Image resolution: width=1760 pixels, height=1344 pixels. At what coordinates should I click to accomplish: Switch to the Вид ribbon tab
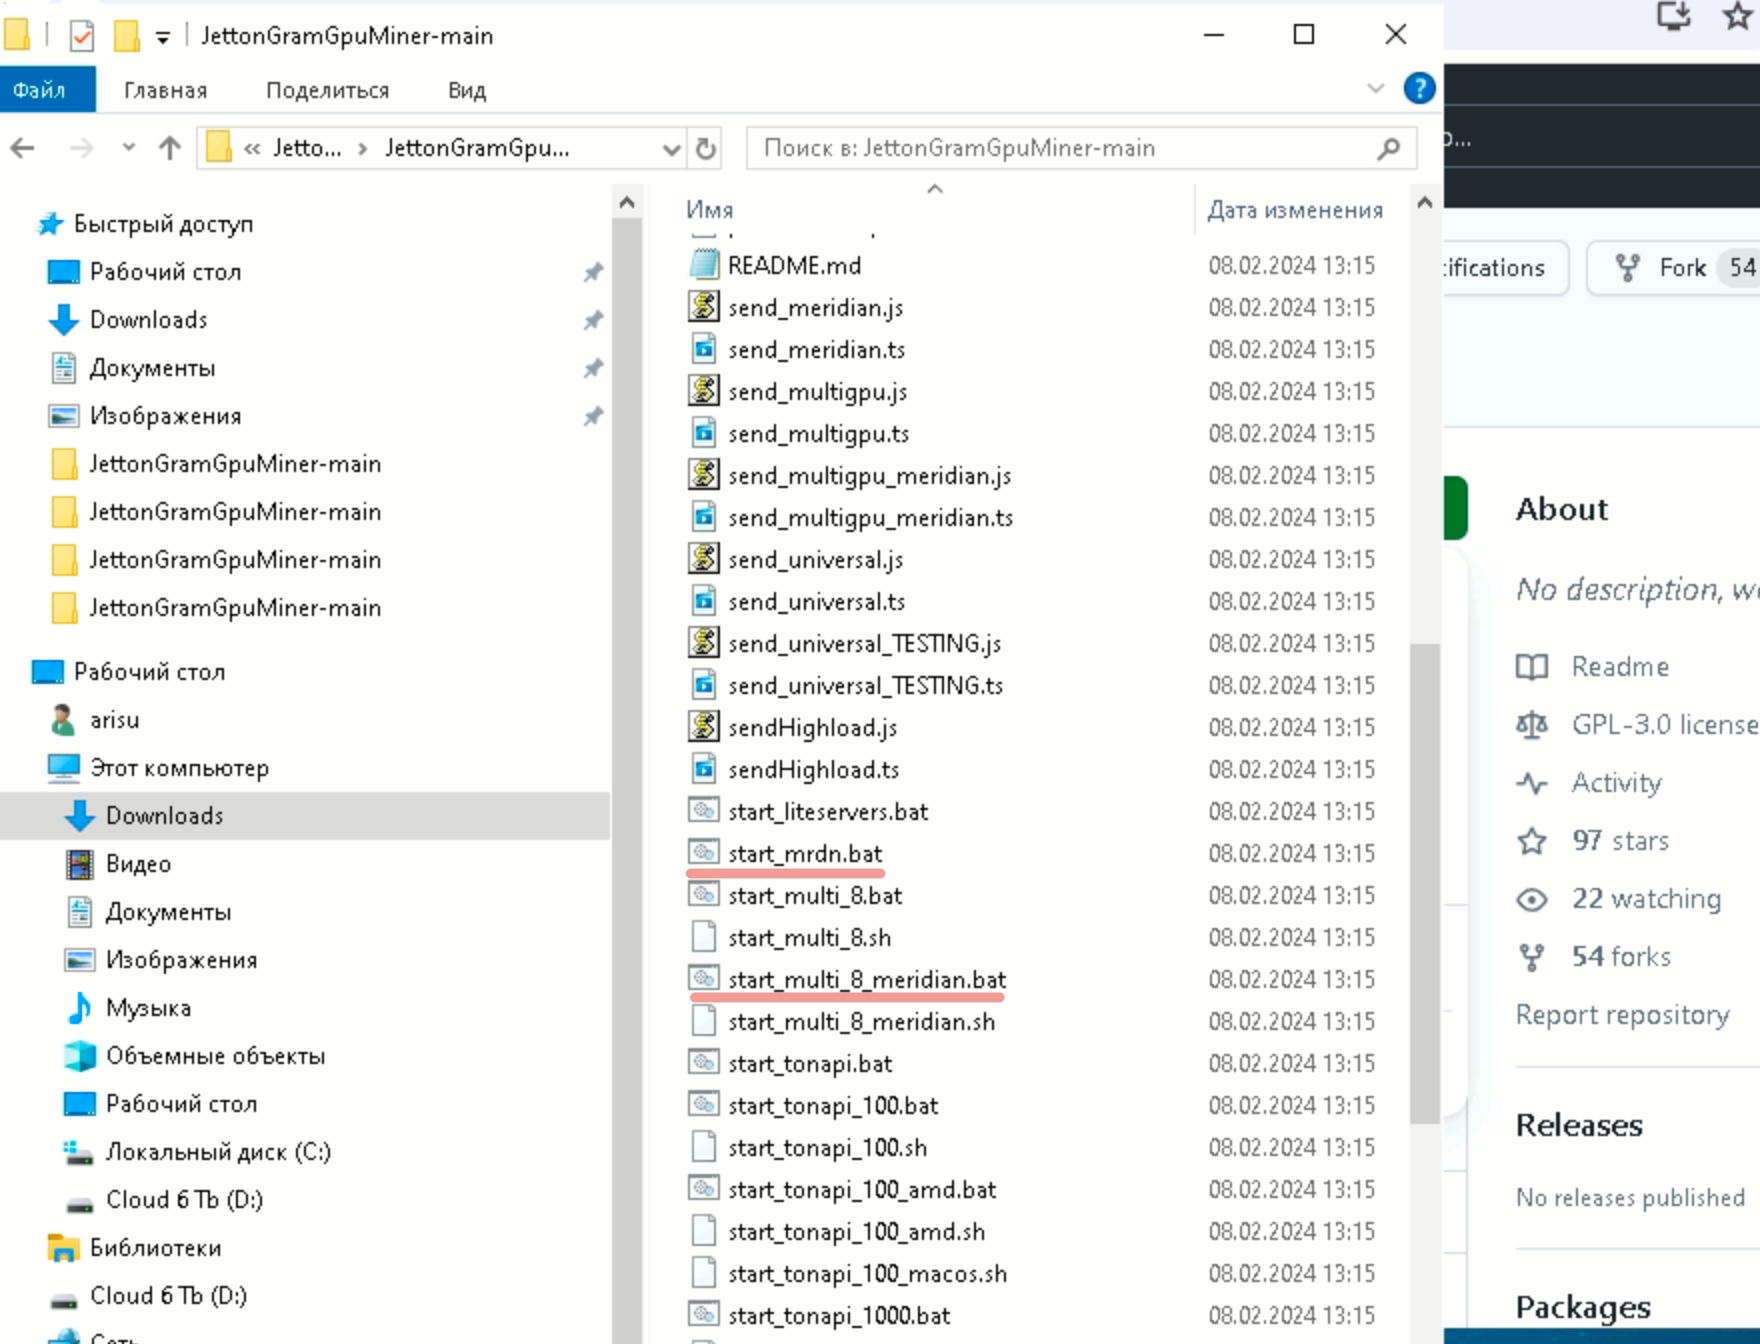click(467, 90)
